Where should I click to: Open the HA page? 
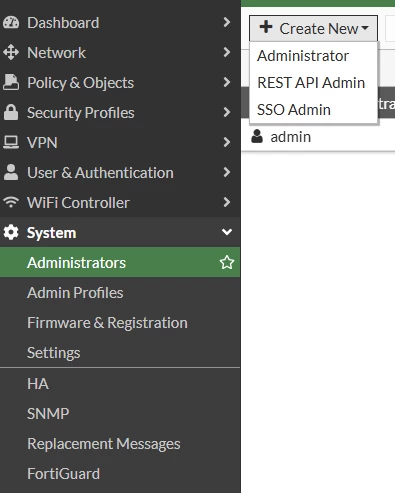point(120,384)
